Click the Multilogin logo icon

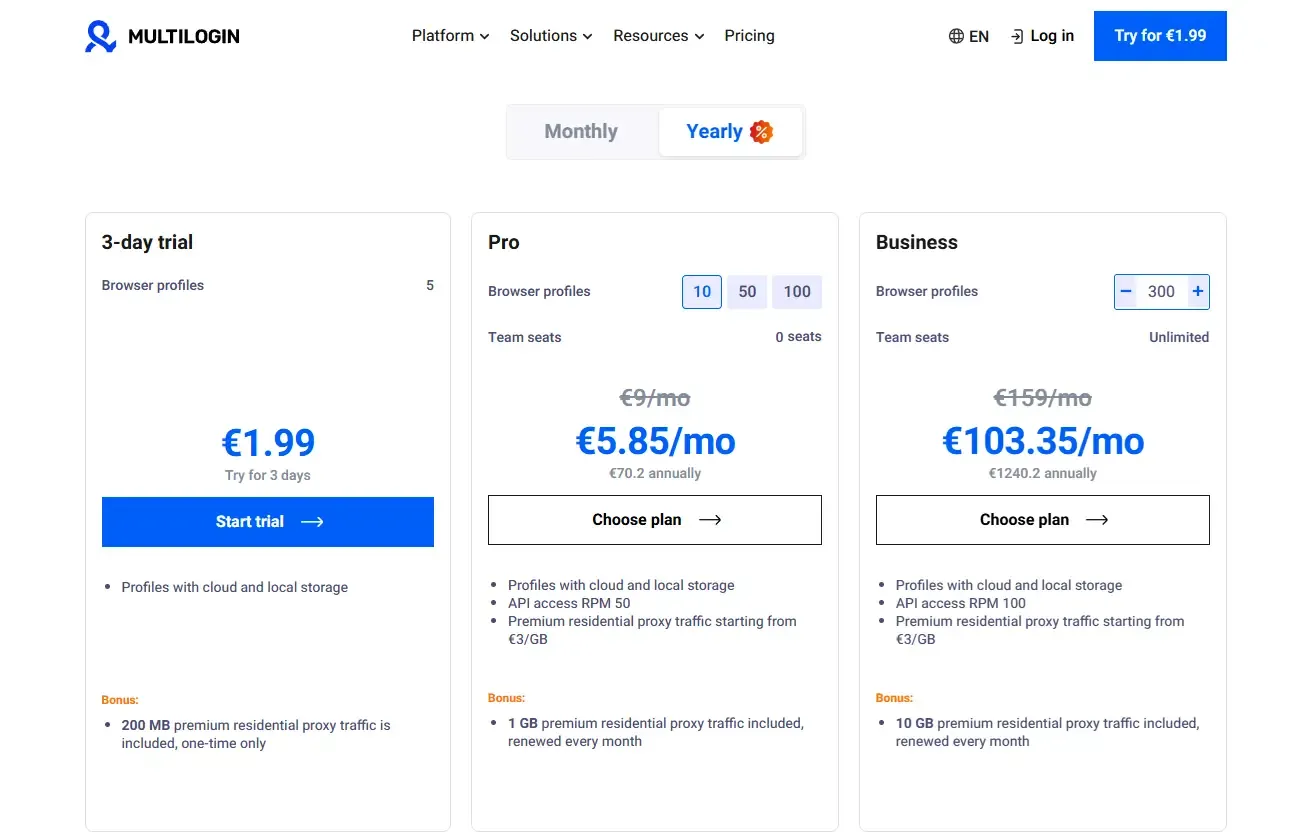click(100, 35)
